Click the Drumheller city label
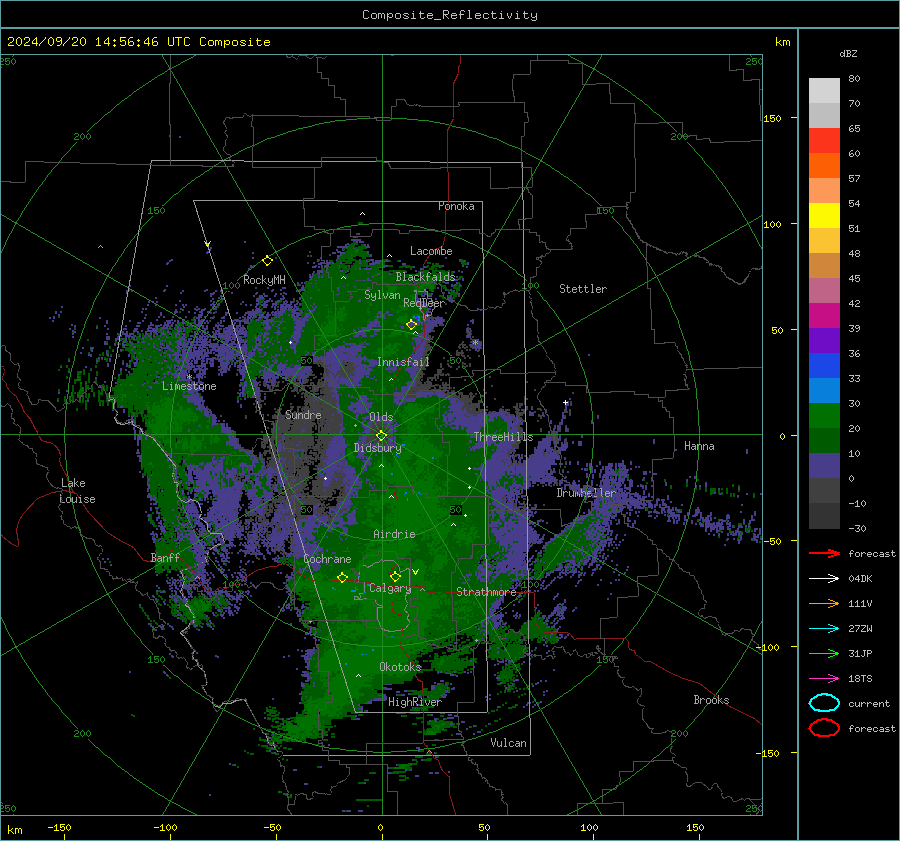Image resolution: width=900 pixels, height=841 pixels. click(x=586, y=493)
